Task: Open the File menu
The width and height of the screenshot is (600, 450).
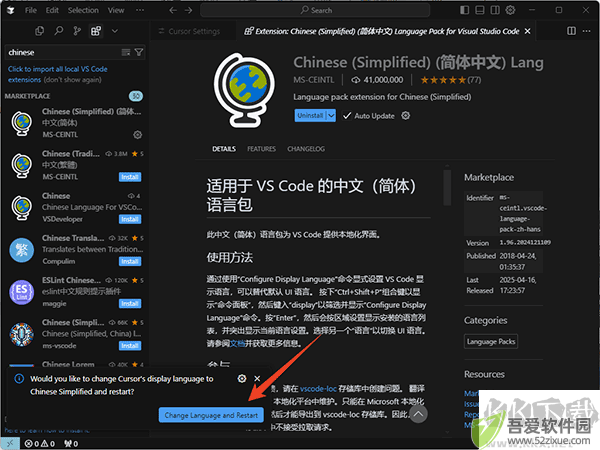Action: tap(31, 10)
